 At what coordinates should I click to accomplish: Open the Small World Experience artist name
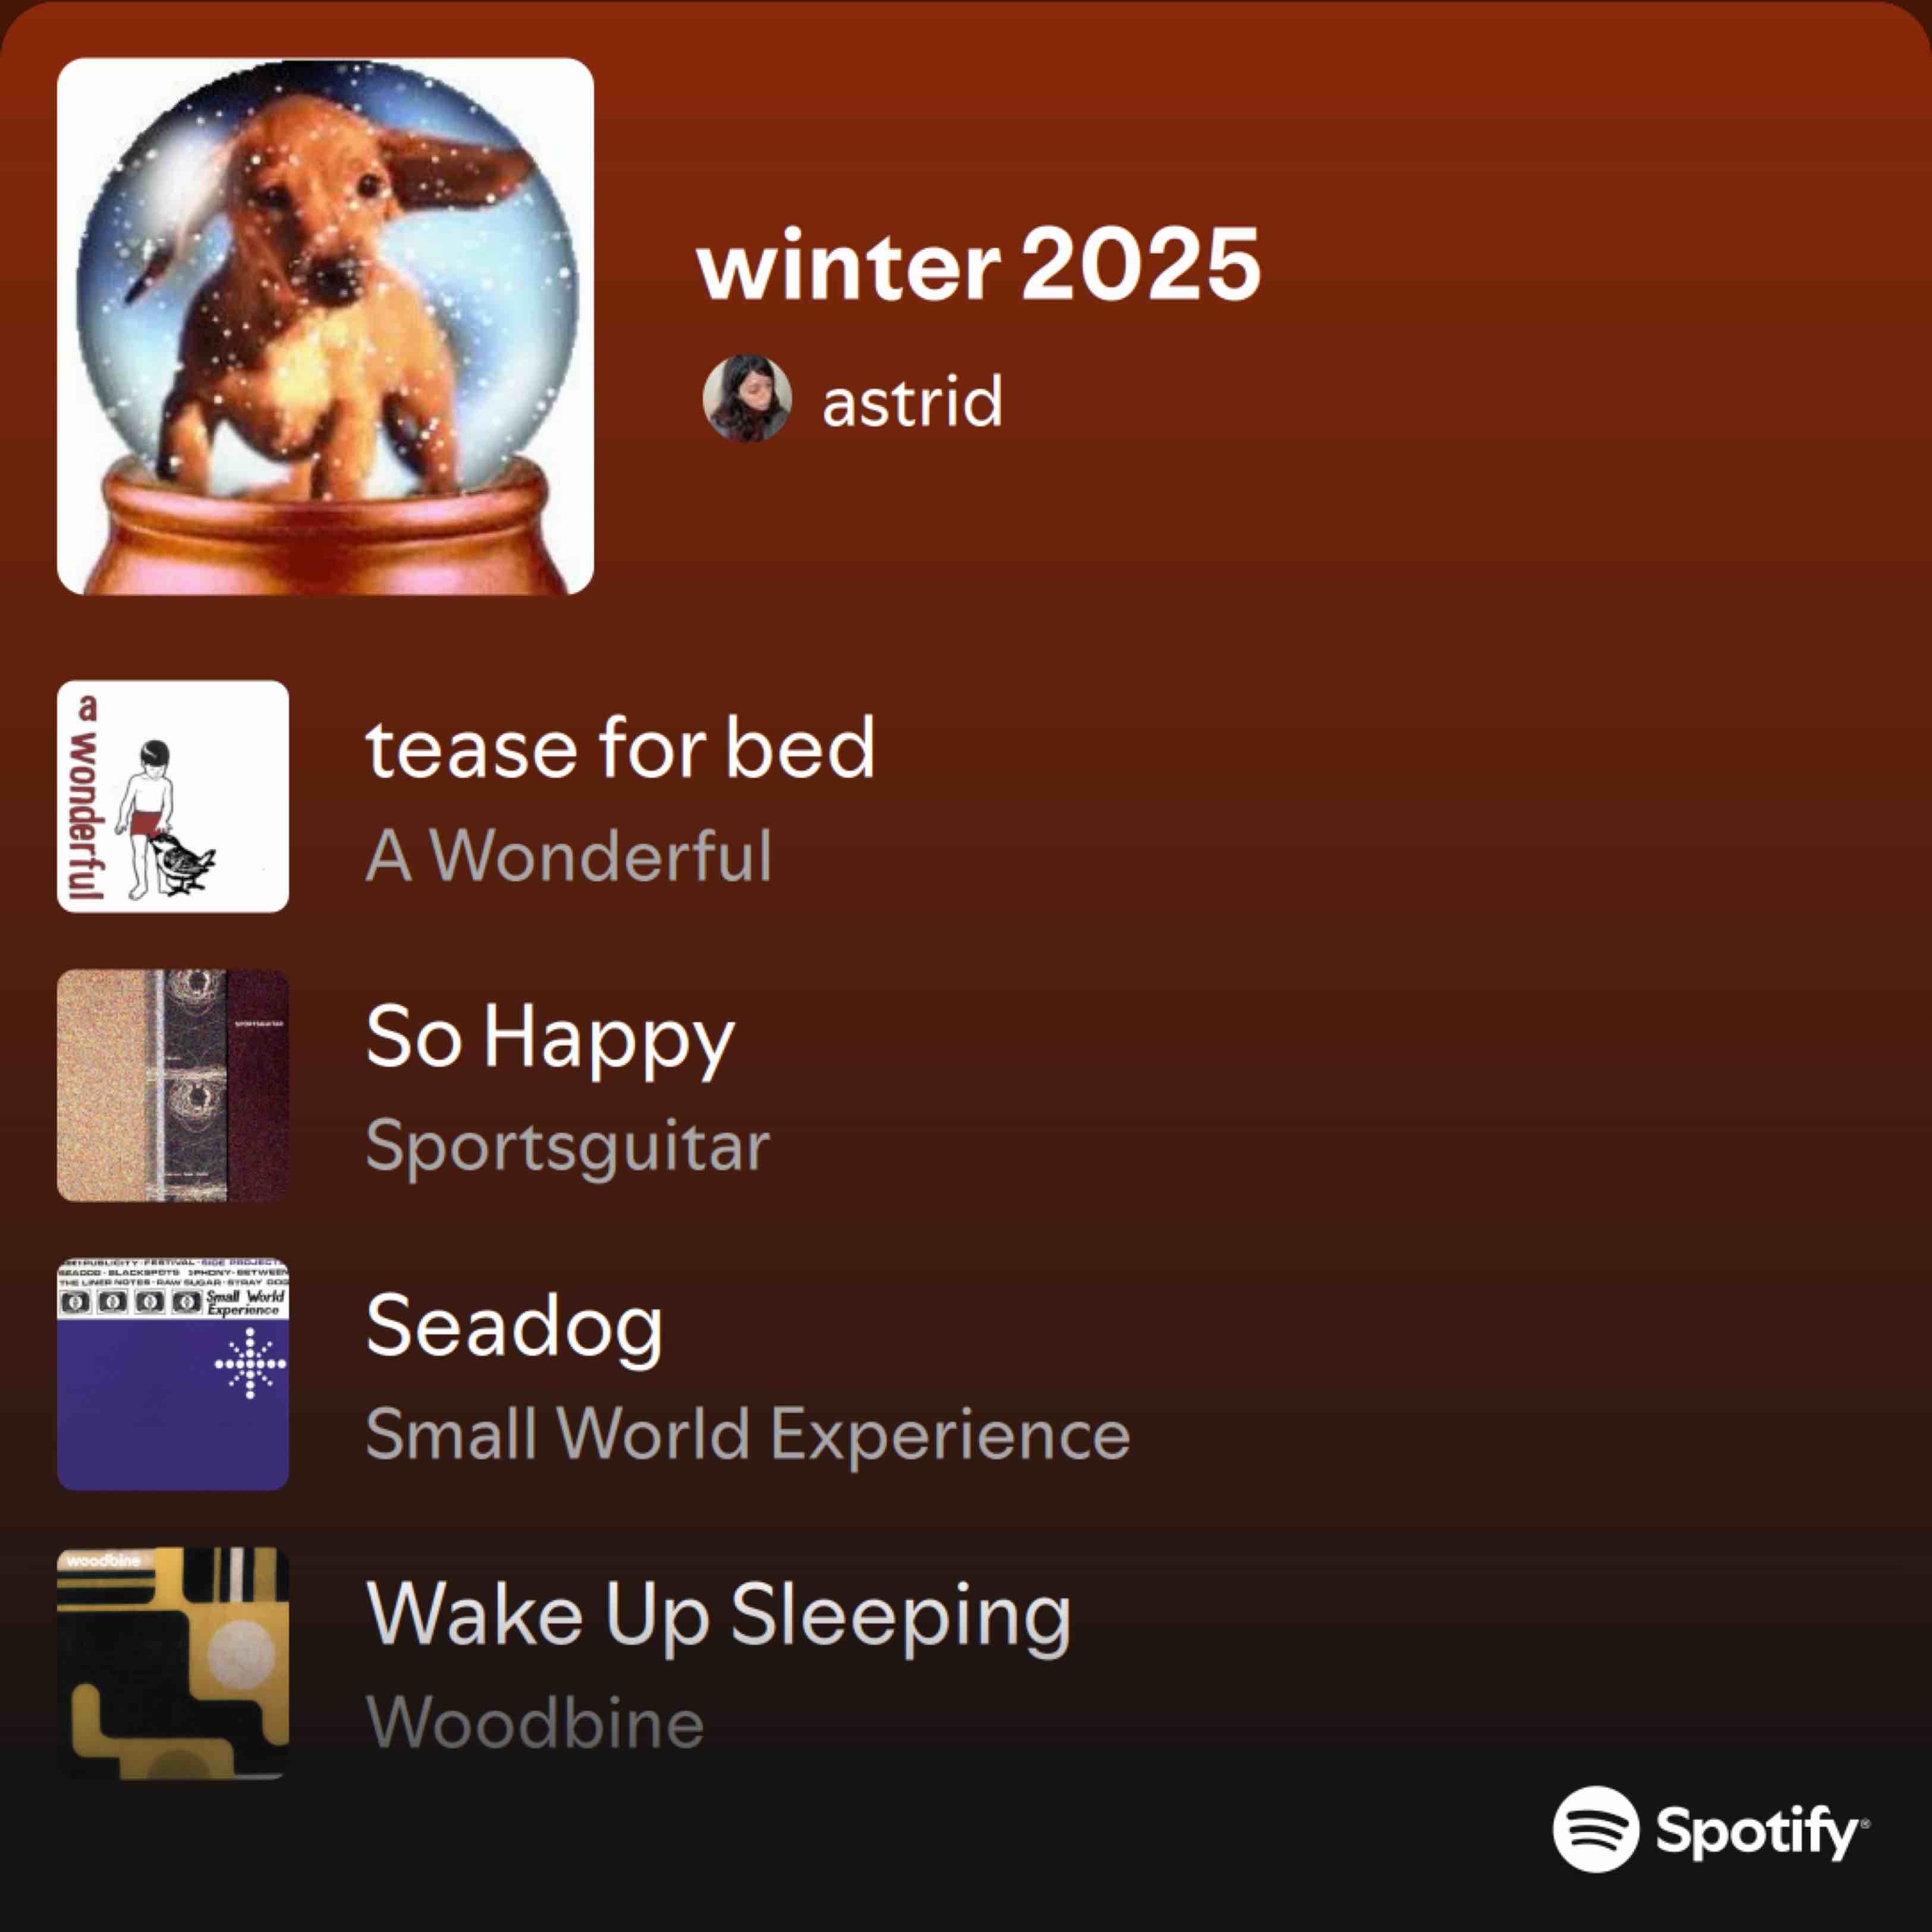pos(748,1434)
